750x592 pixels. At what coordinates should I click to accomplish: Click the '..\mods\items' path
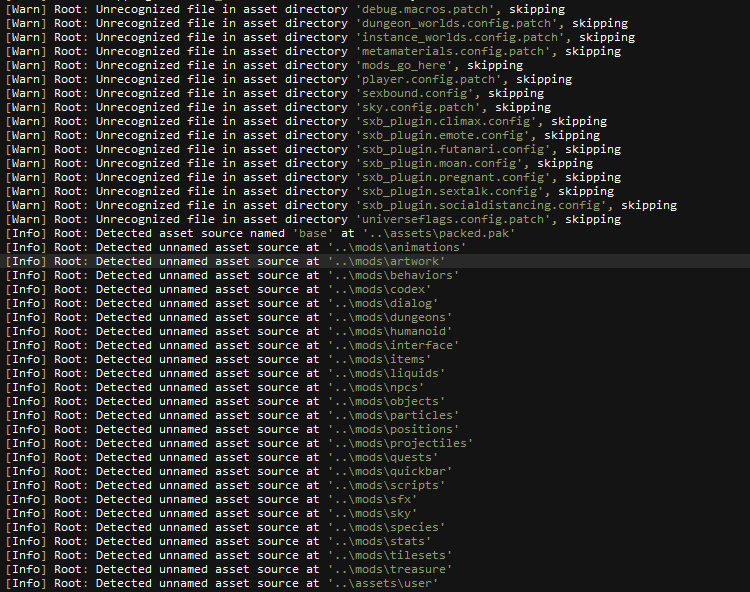pos(379,359)
